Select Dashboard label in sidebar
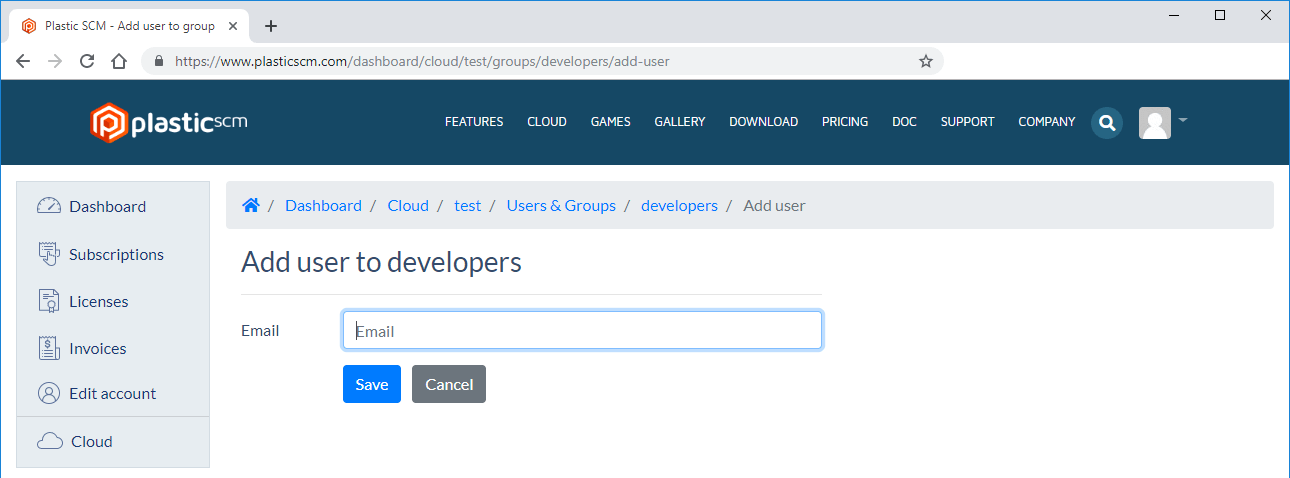 coord(108,206)
